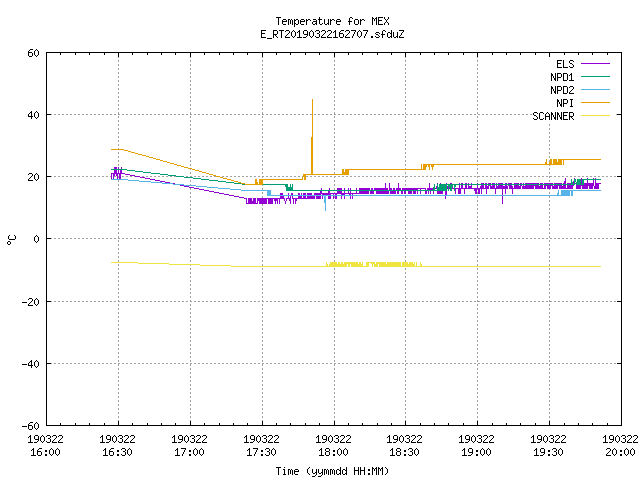This screenshot has width=640, height=480.
Task: Click the x-axis tick label 18:30
Action: (x=404, y=452)
